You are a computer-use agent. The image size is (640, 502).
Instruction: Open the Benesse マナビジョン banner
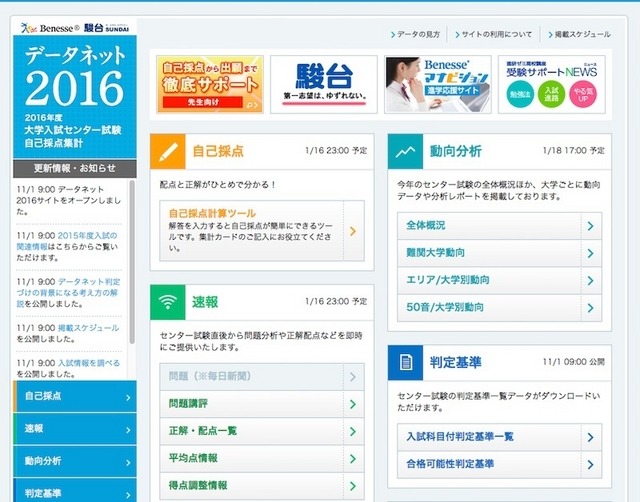[x=438, y=84]
